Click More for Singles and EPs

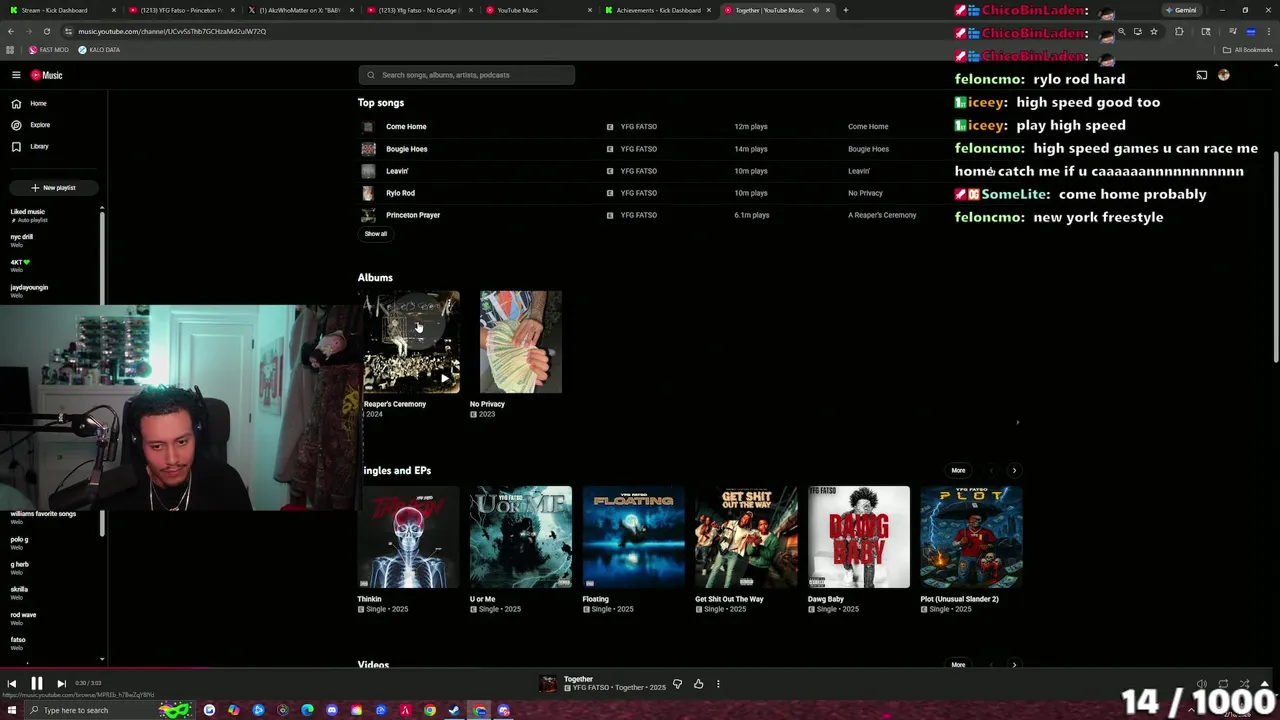(958, 470)
